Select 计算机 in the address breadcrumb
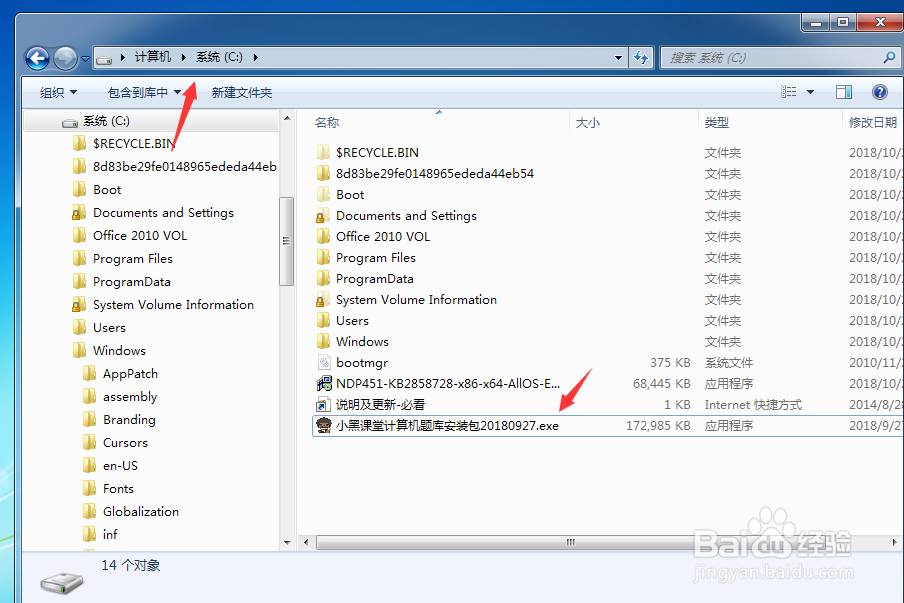Screen dimensions: 904x603 click(x=153, y=56)
